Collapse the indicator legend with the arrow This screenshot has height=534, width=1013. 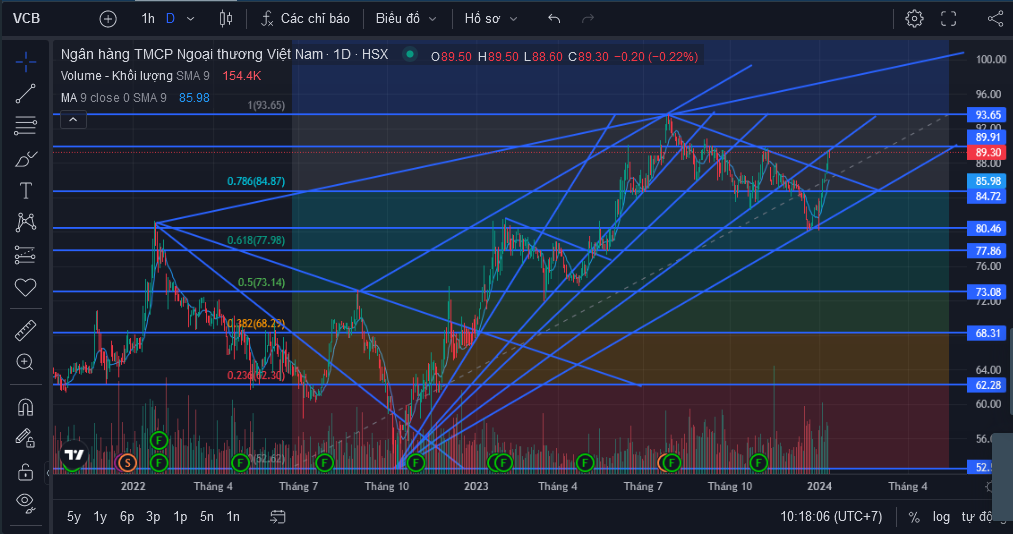point(73,120)
